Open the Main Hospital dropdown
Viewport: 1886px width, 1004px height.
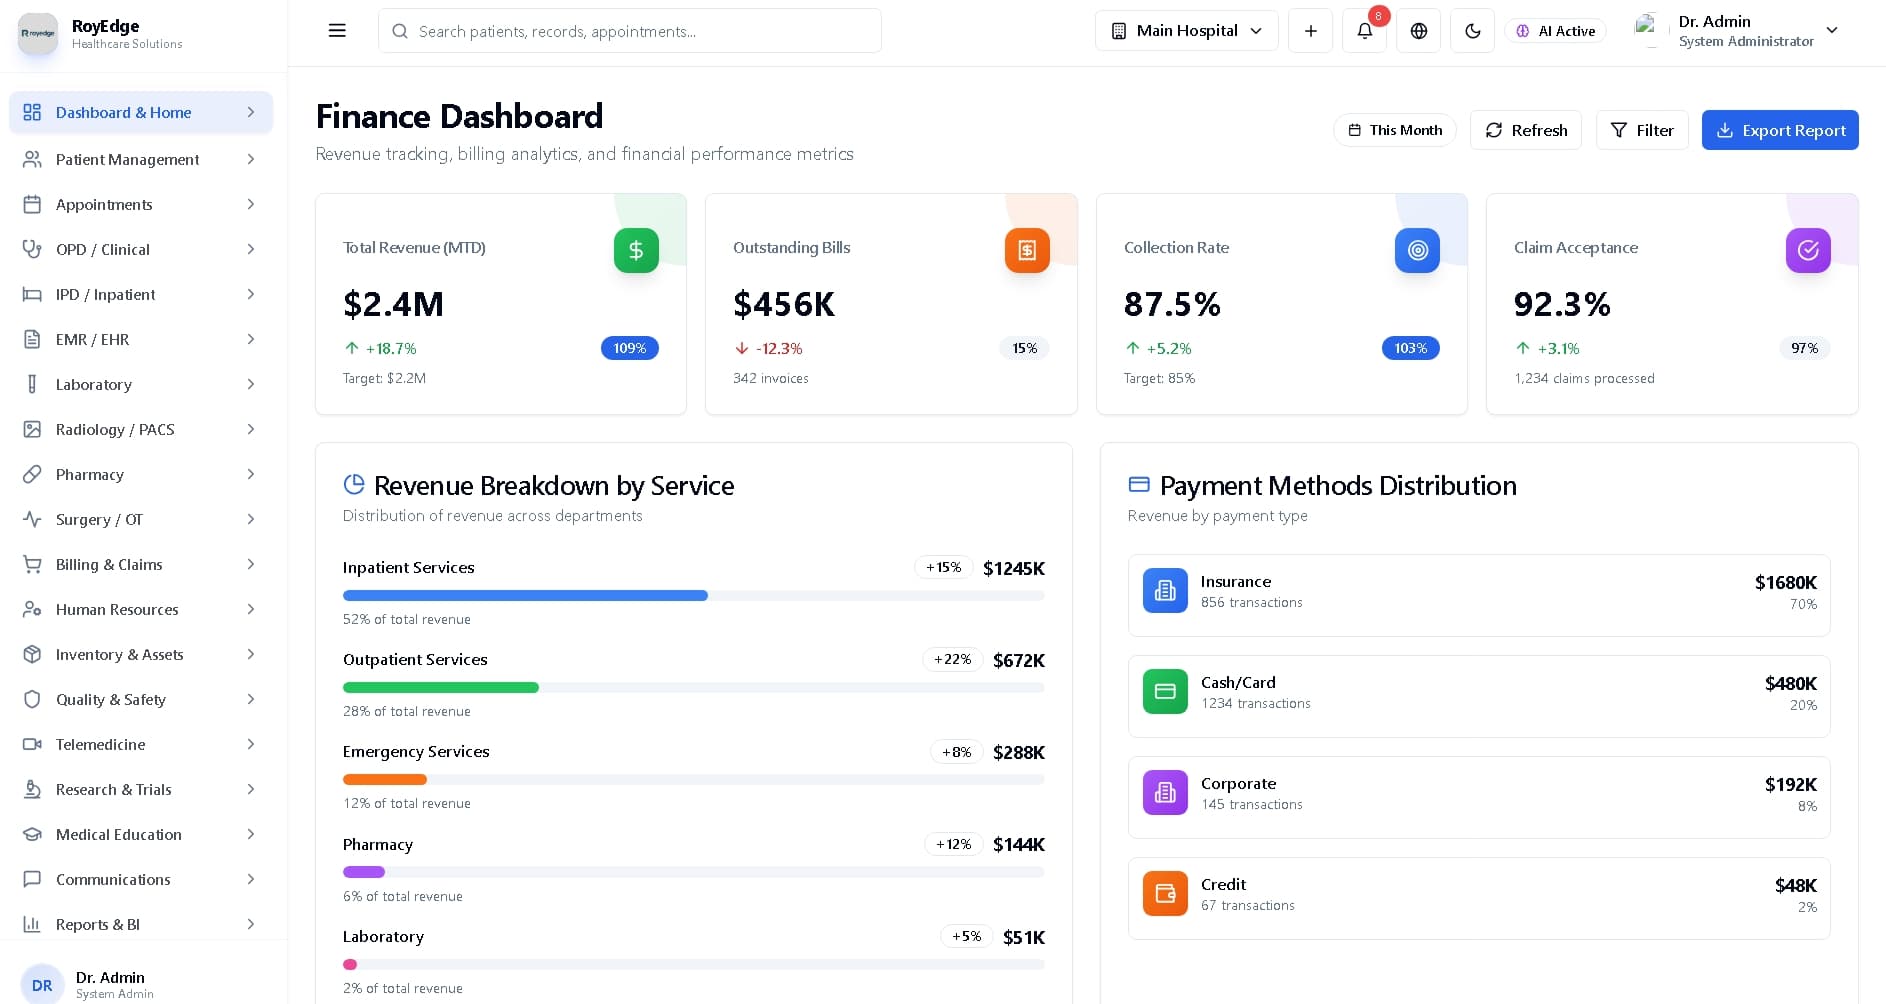click(x=1187, y=31)
